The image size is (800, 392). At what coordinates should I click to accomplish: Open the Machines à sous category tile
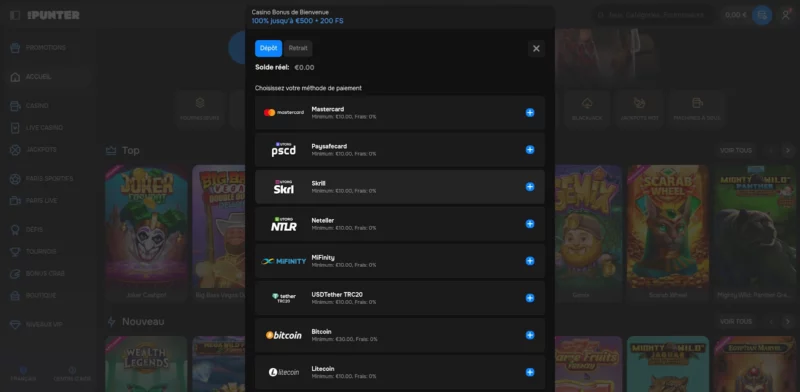(x=697, y=109)
